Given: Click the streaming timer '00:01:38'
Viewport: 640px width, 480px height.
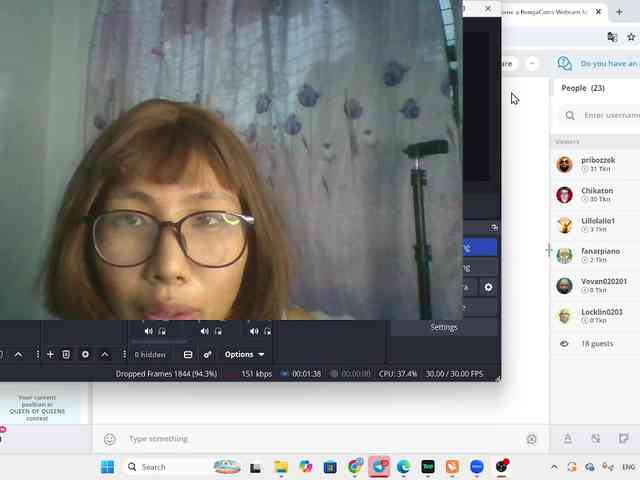Looking at the screenshot, I should pyautogui.click(x=307, y=374).
